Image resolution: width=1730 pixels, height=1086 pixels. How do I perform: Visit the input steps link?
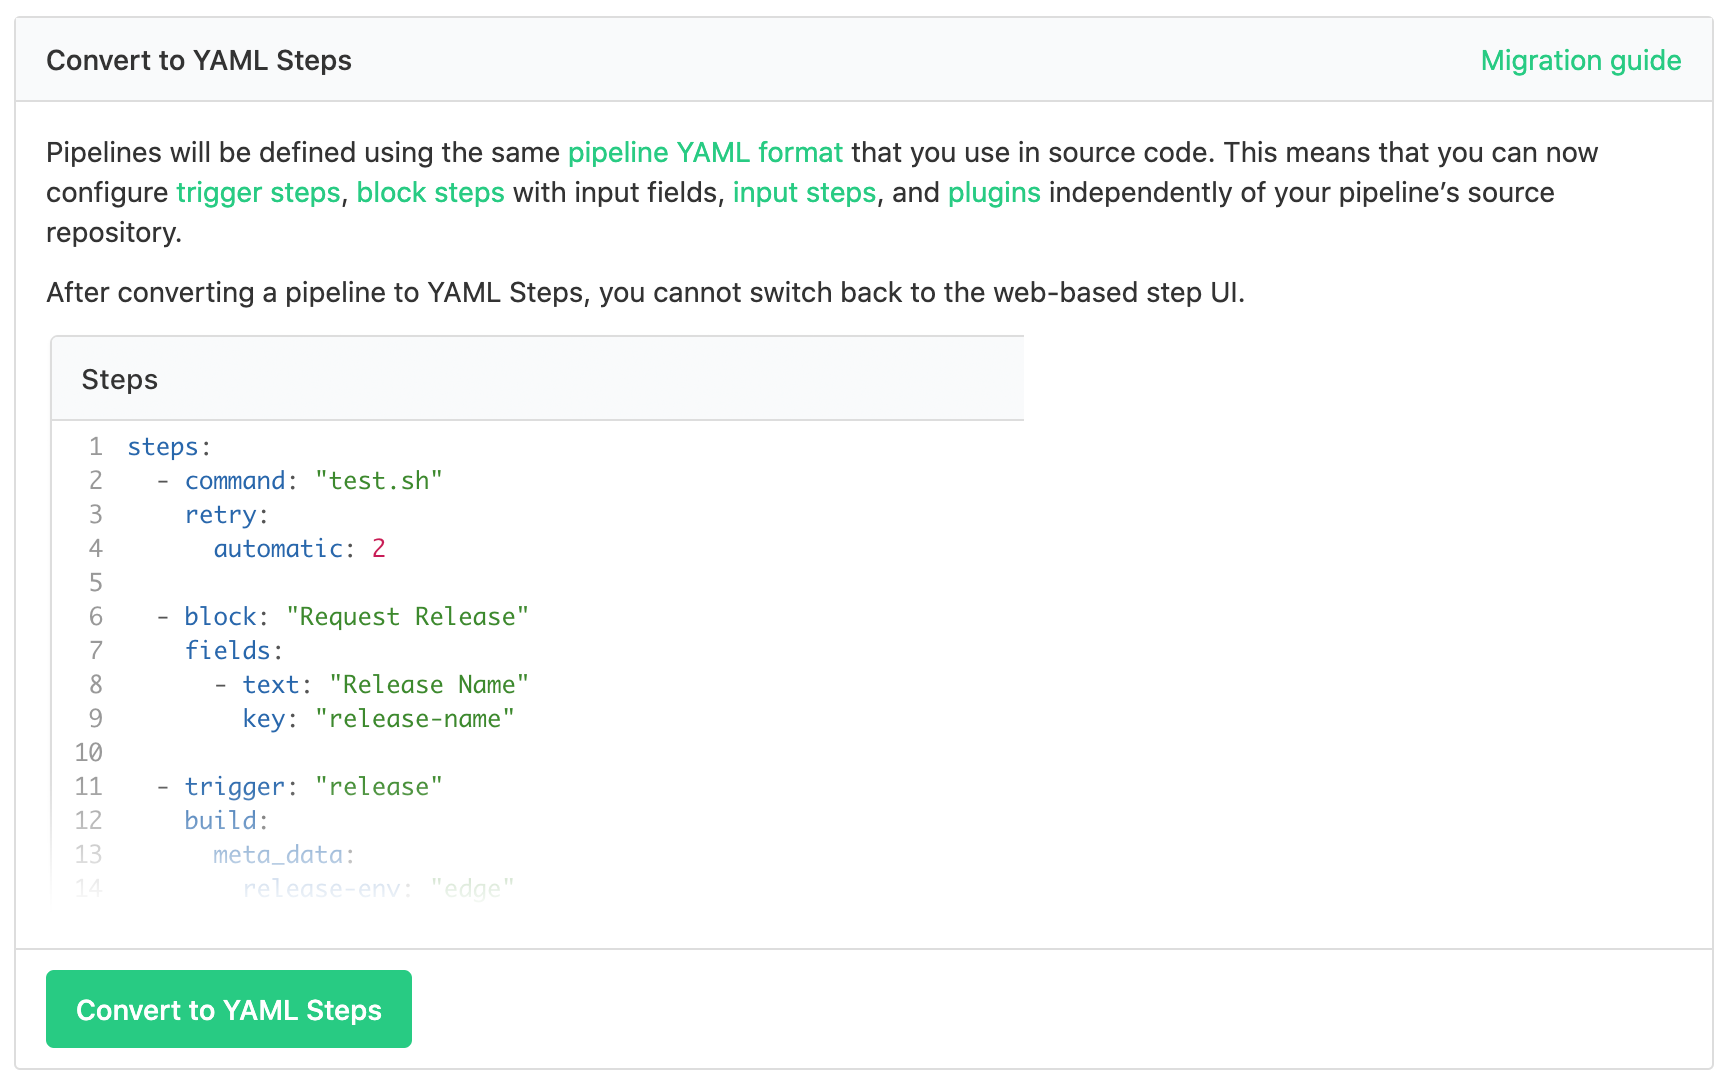coord(804,192)
